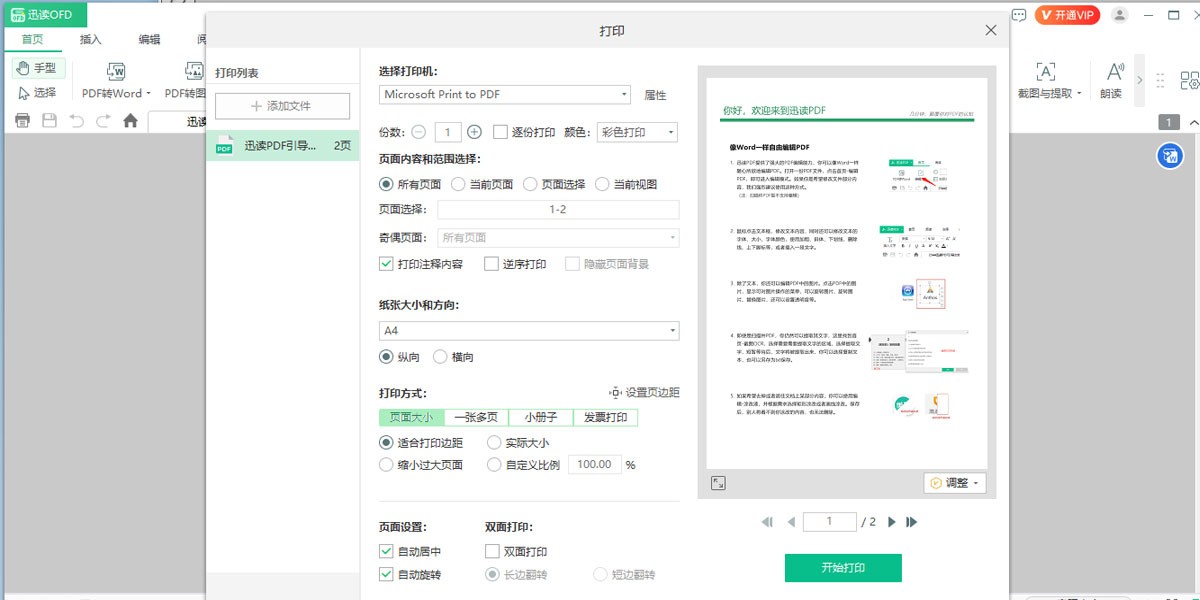Open the 插入 ribbon tab
The width and height of the screenshot is (1200, 600).
coord(91,40)
